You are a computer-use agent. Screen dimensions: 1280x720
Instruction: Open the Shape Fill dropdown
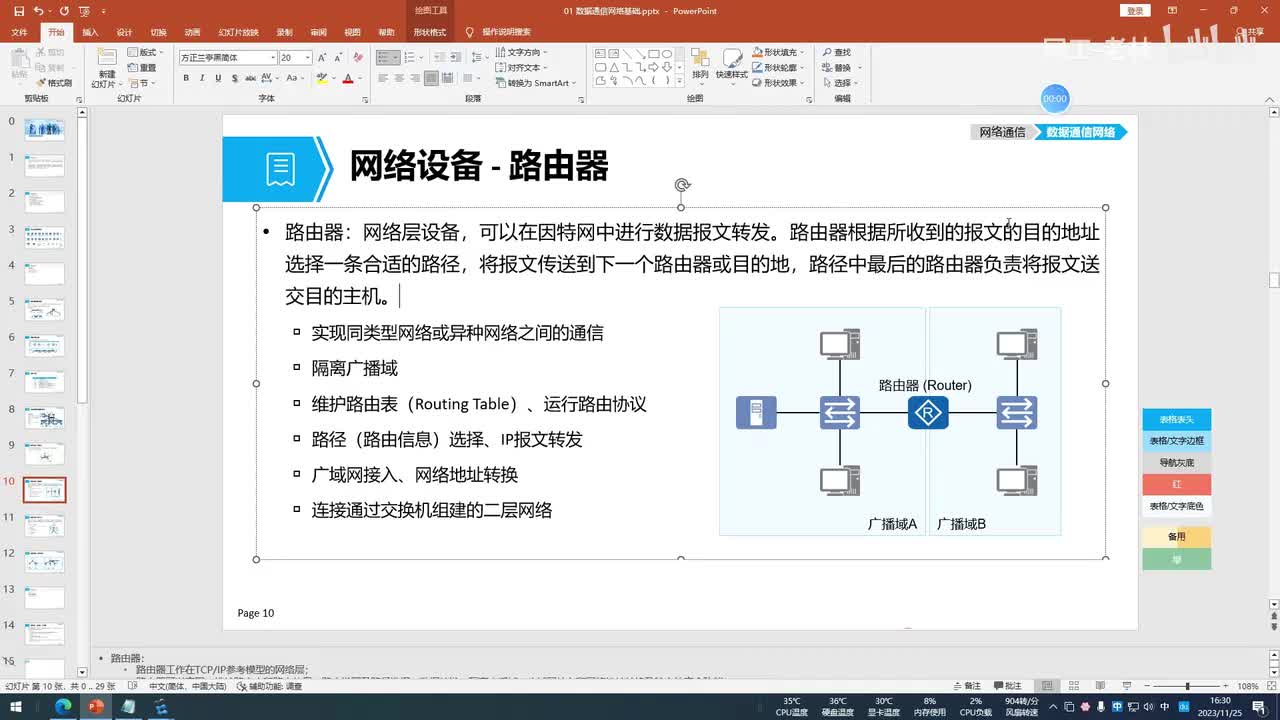778,52
